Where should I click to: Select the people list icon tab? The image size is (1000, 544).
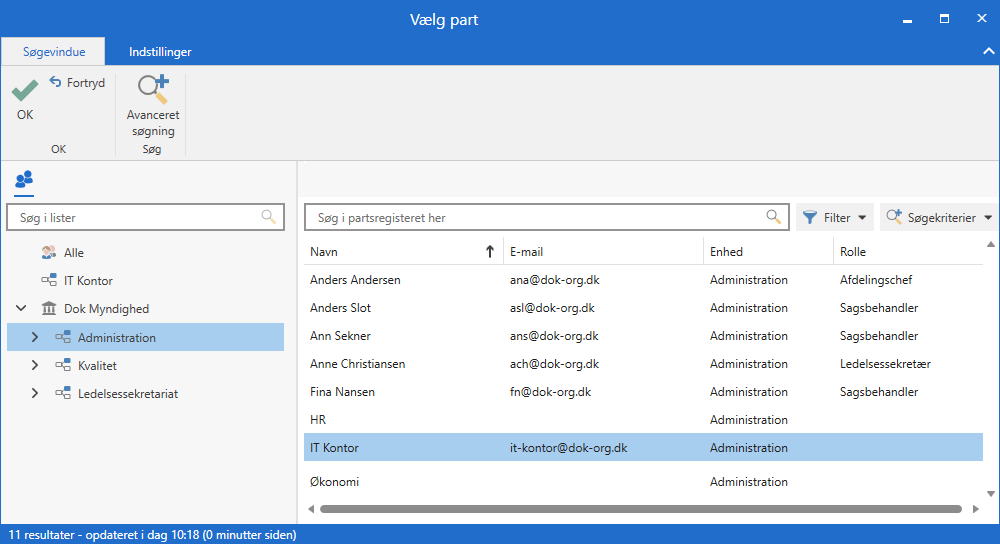[x=24, y=179]
